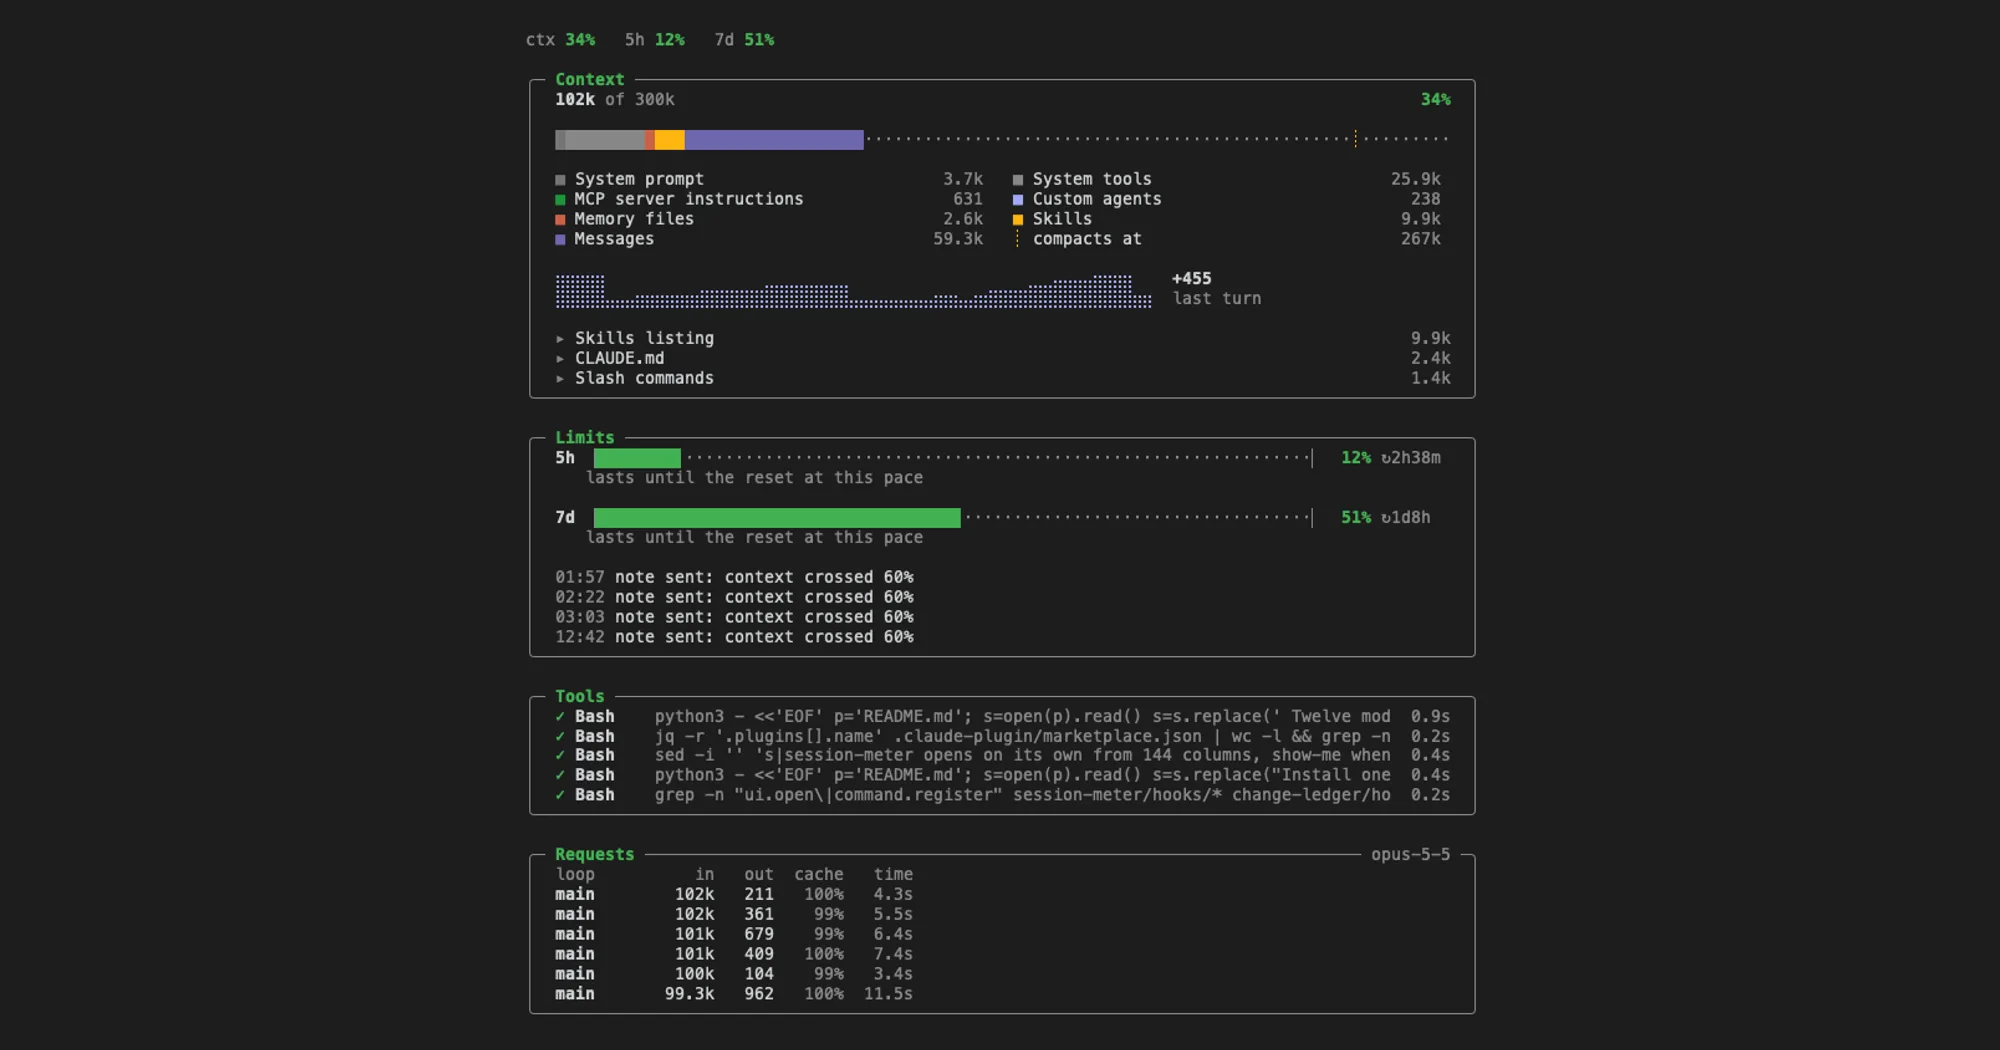Click the yellow Skills legend square

click(x=1018, y=219)
